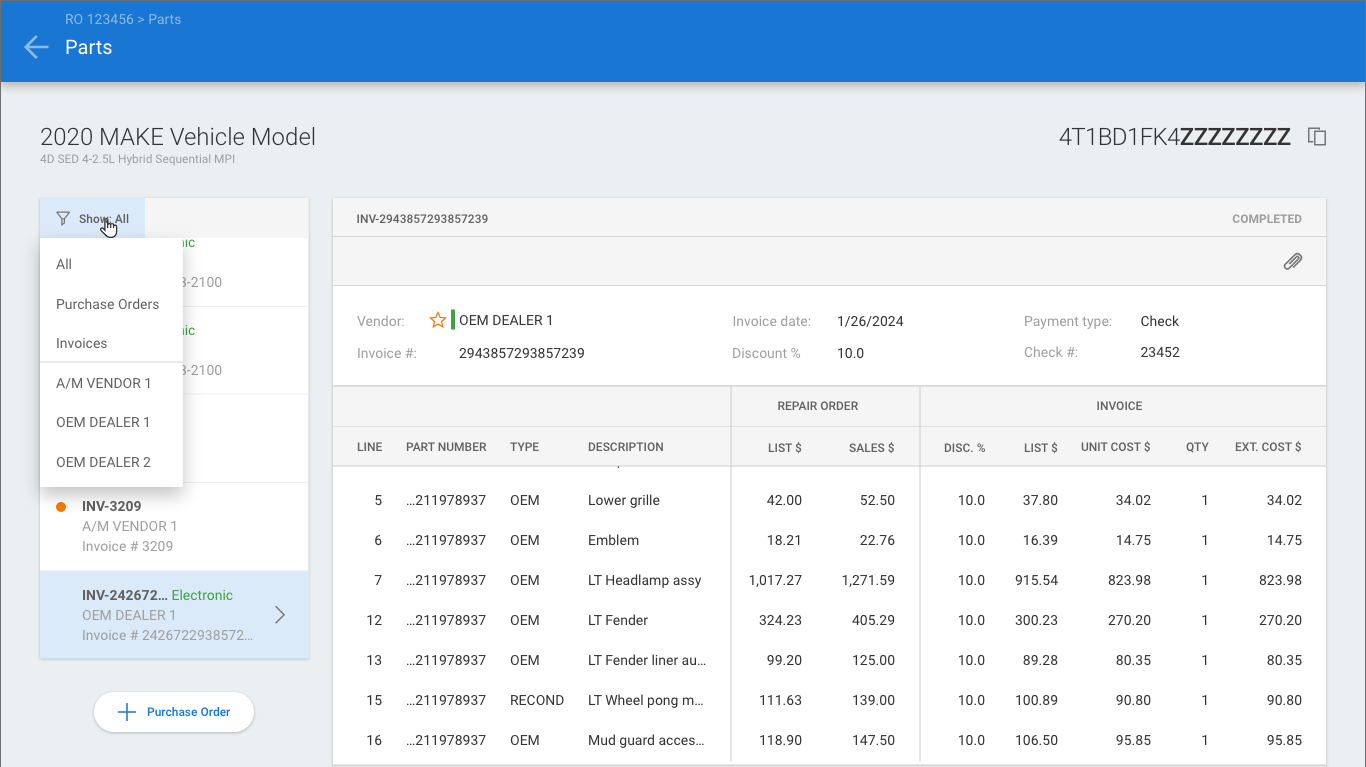
Task: Select All in the filter menu
Action: [x=111, y=264]
